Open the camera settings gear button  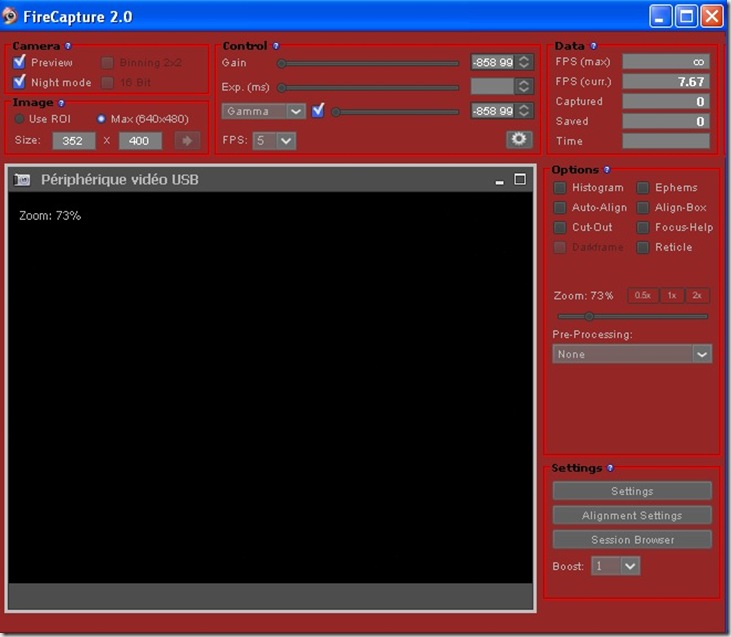[x=519, y=139]
